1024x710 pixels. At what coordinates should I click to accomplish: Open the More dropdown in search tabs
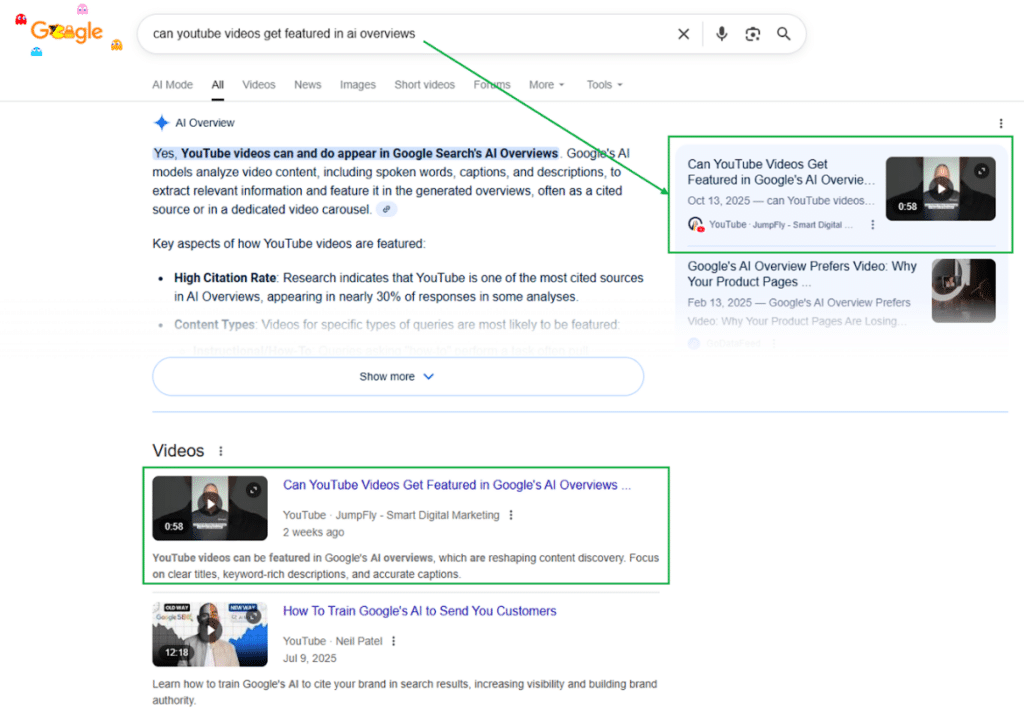(547, 85)
